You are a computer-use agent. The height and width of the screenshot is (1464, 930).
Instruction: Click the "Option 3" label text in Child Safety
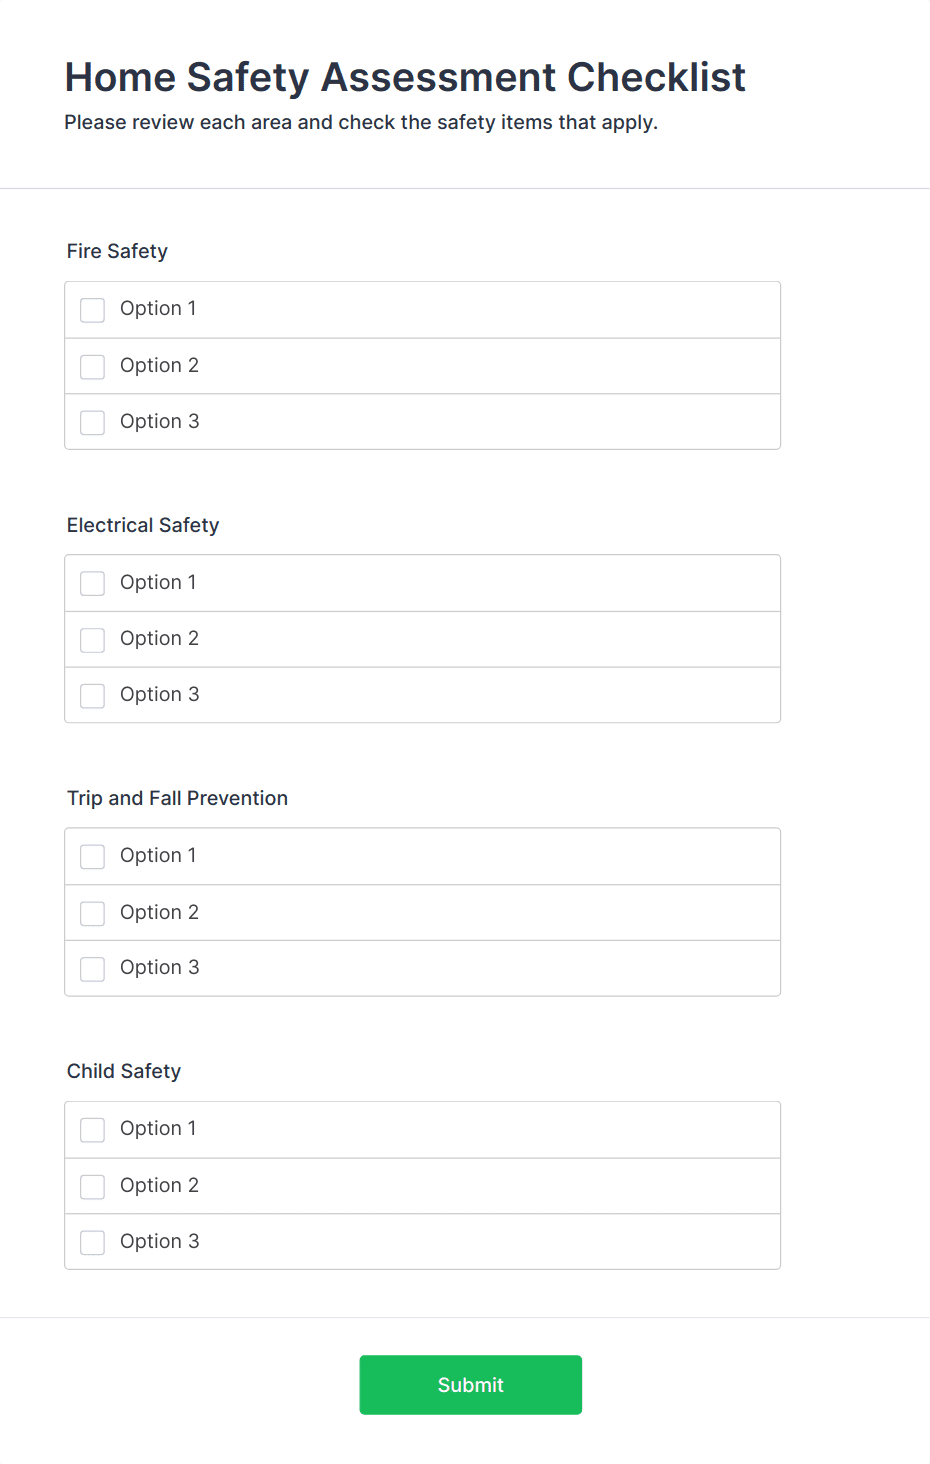[x=160, y=1242]
